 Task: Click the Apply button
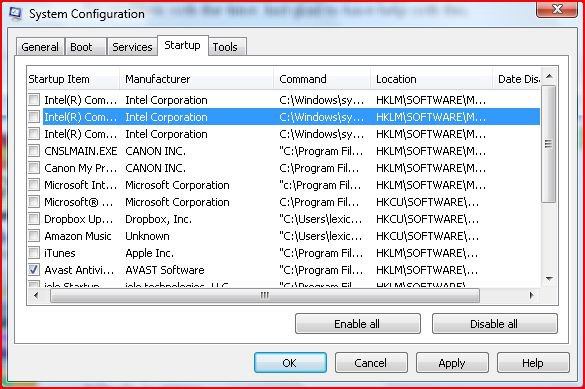[452, 363]
